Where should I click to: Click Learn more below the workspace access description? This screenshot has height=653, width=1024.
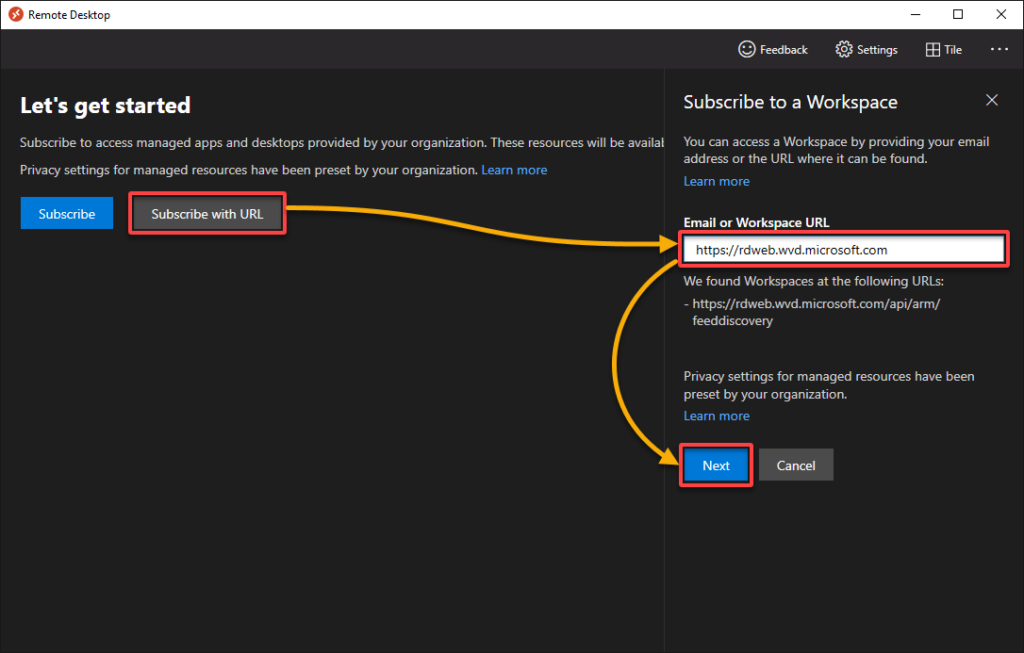coord(716,181)
